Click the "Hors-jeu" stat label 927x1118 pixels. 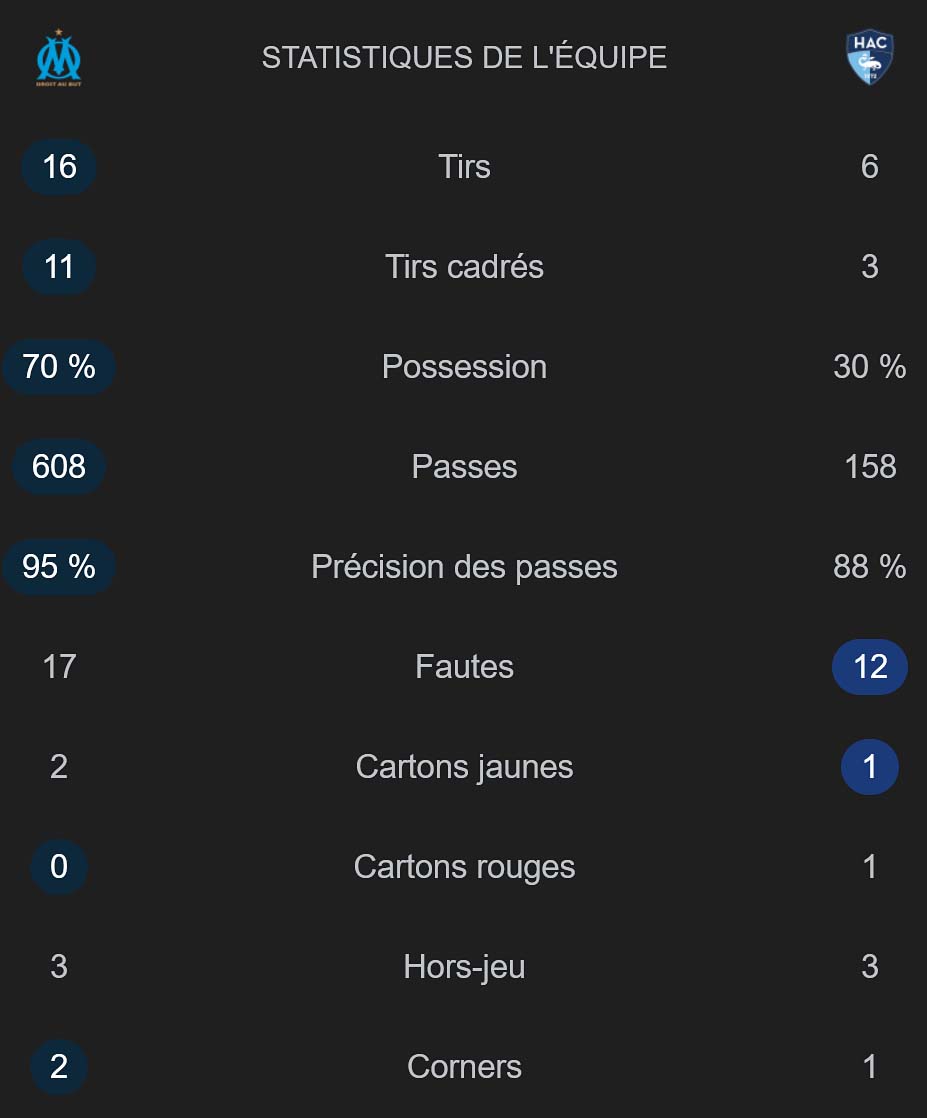tap(464, 966)
